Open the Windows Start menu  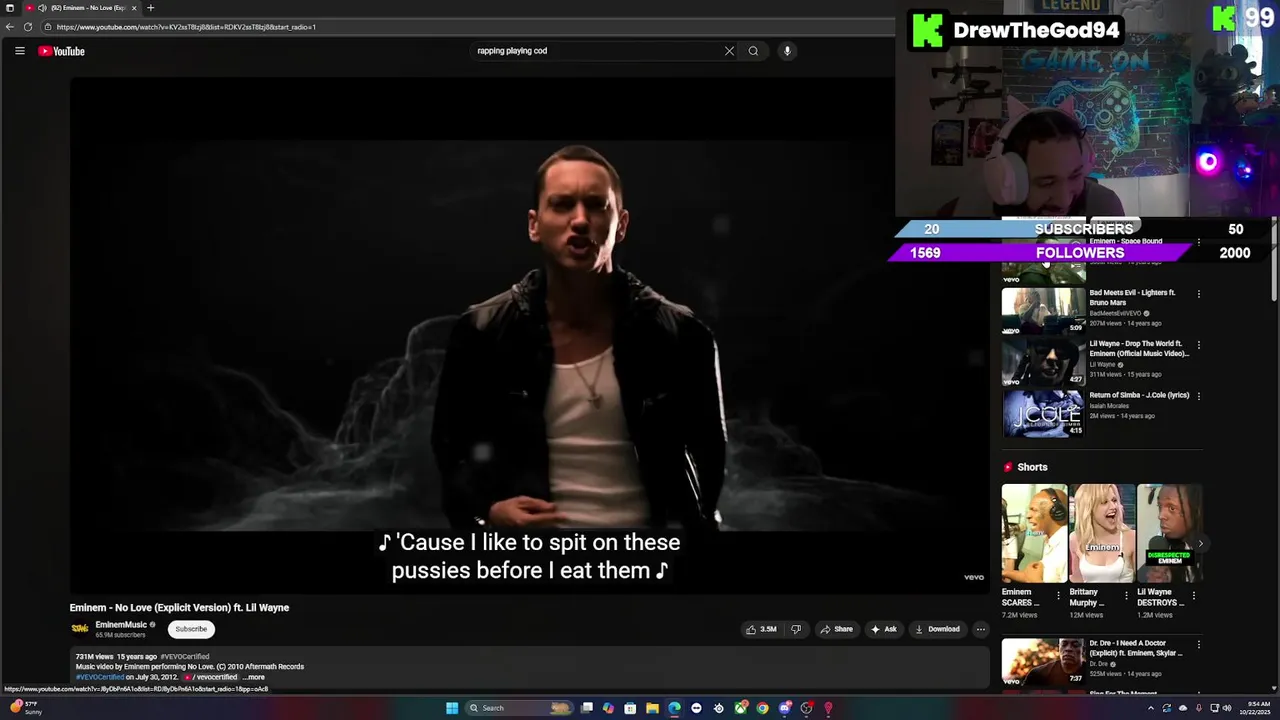click(x=452, y=708)
